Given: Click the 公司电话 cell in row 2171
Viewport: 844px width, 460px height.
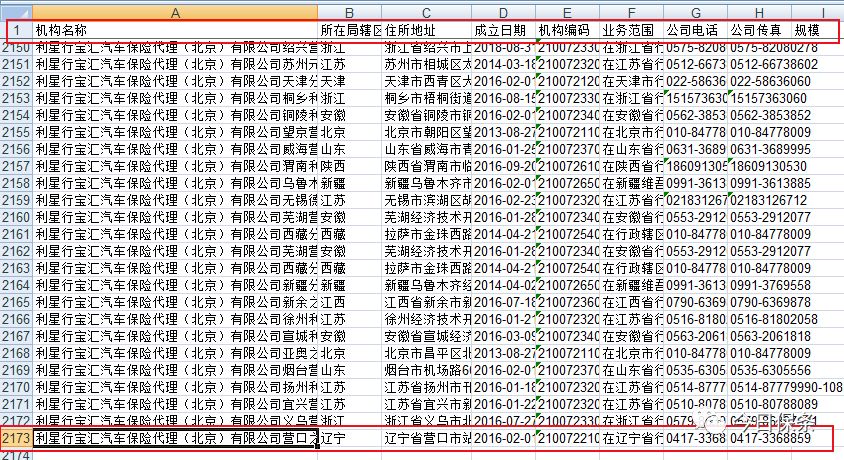Looking at the screenshot, I should tap(695, 405).
